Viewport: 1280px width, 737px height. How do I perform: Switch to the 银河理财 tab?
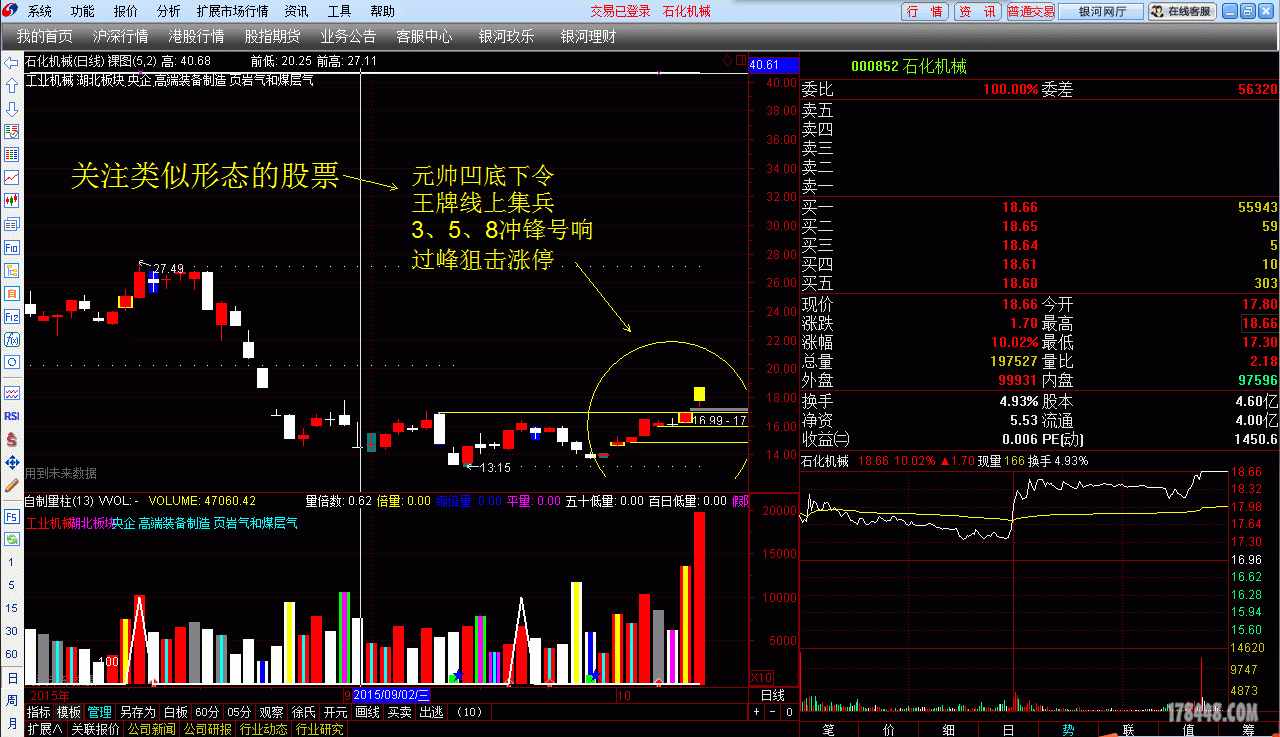[x=588, y=36]
